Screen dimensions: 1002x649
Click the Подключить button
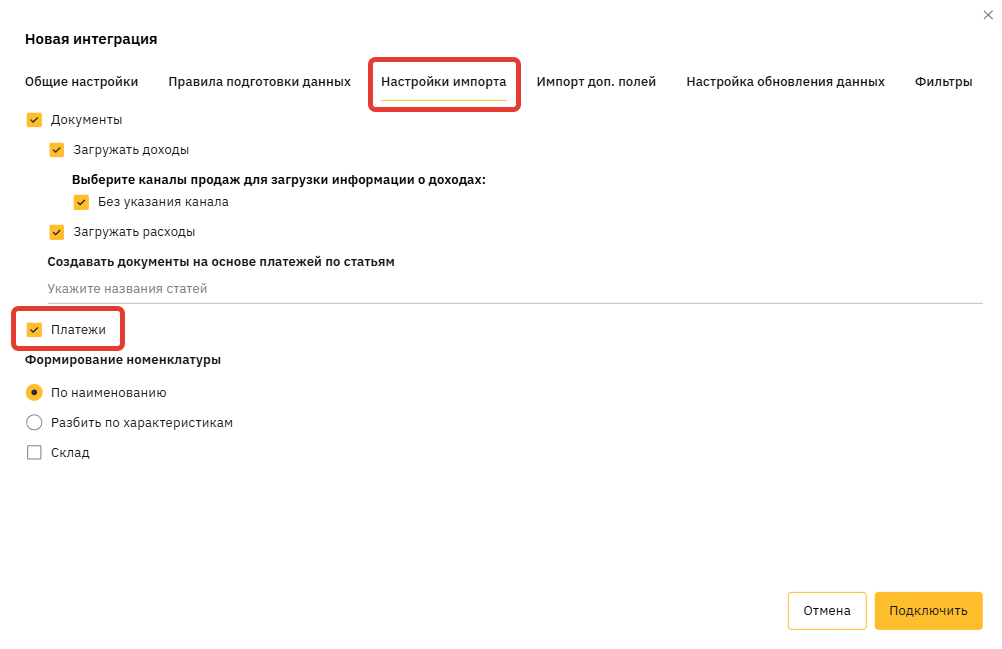[x=928, y=611]
